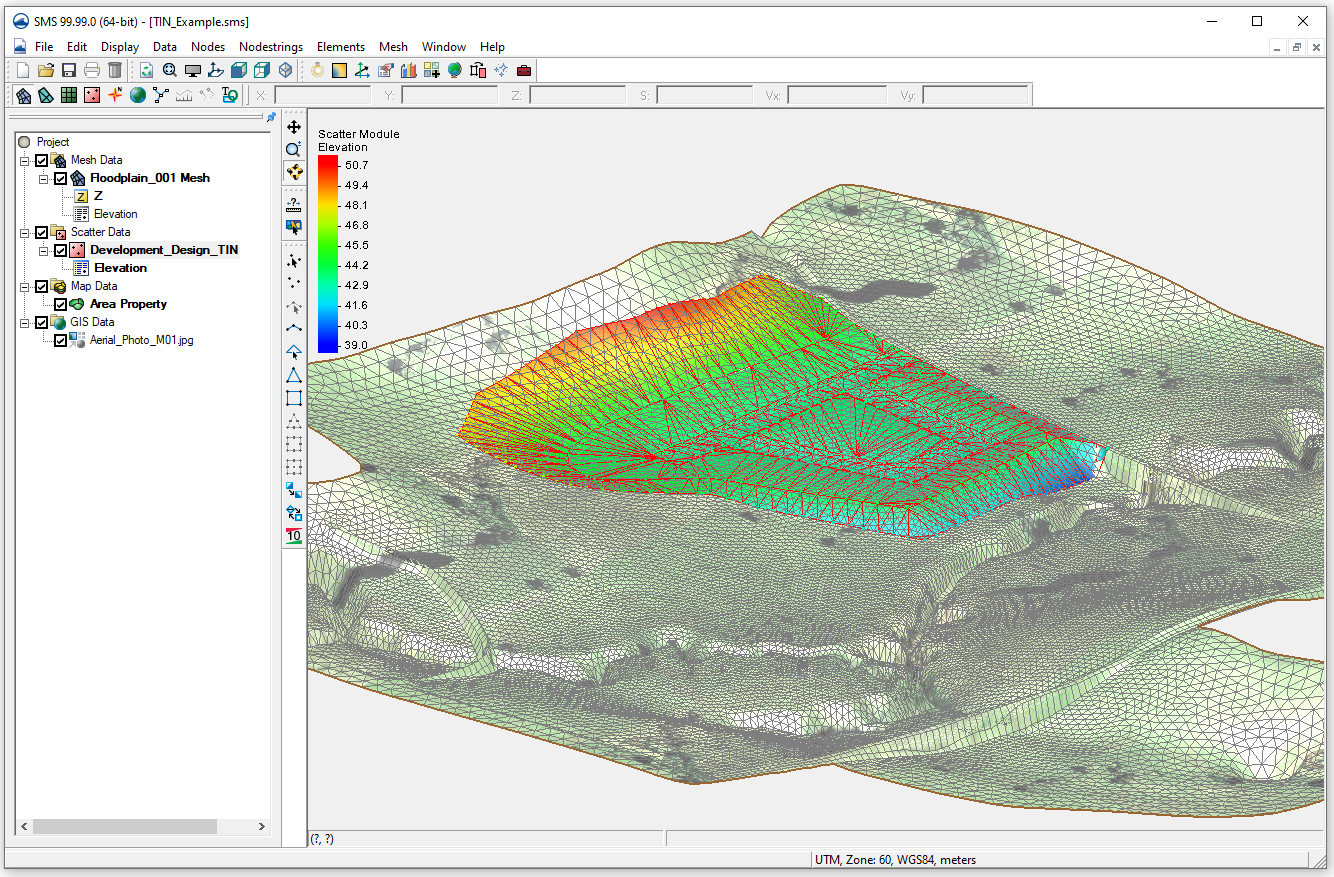The height and width of the screenshot is (877, 1334).
Task: Disable the Aerial_Photo_M01.jpg checkbox
Action: (x=60, y=340)
